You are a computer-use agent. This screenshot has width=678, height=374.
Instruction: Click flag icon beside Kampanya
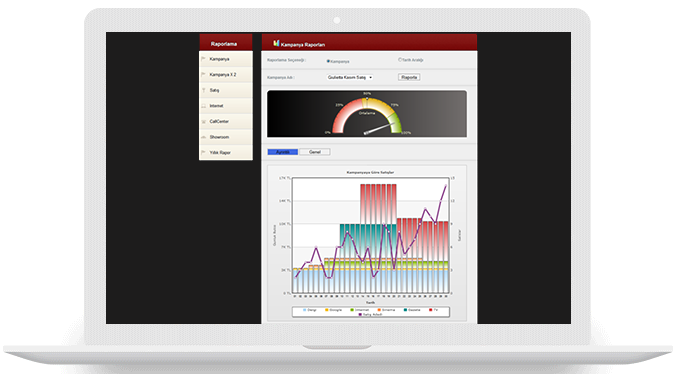pos(204,59)
